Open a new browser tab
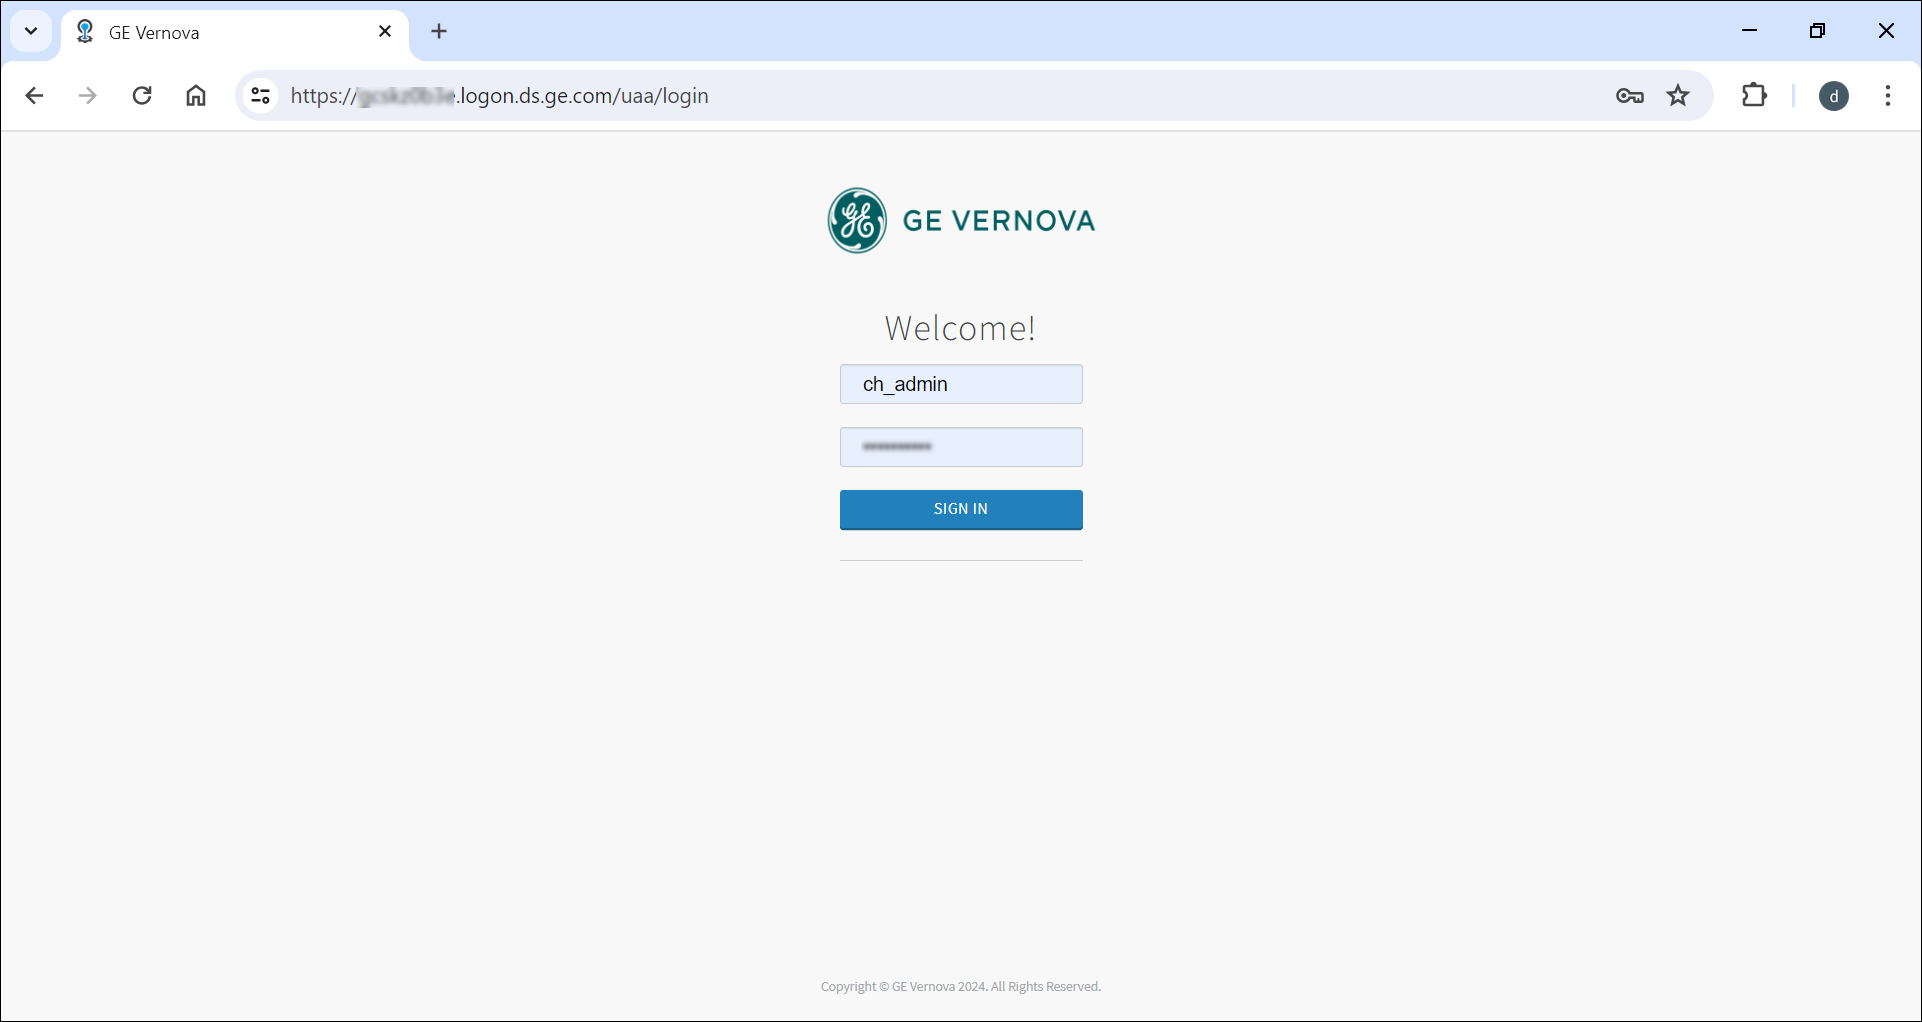This screenshot has height=1022, width=1922. pyautogui.click(x=439, y=32)
